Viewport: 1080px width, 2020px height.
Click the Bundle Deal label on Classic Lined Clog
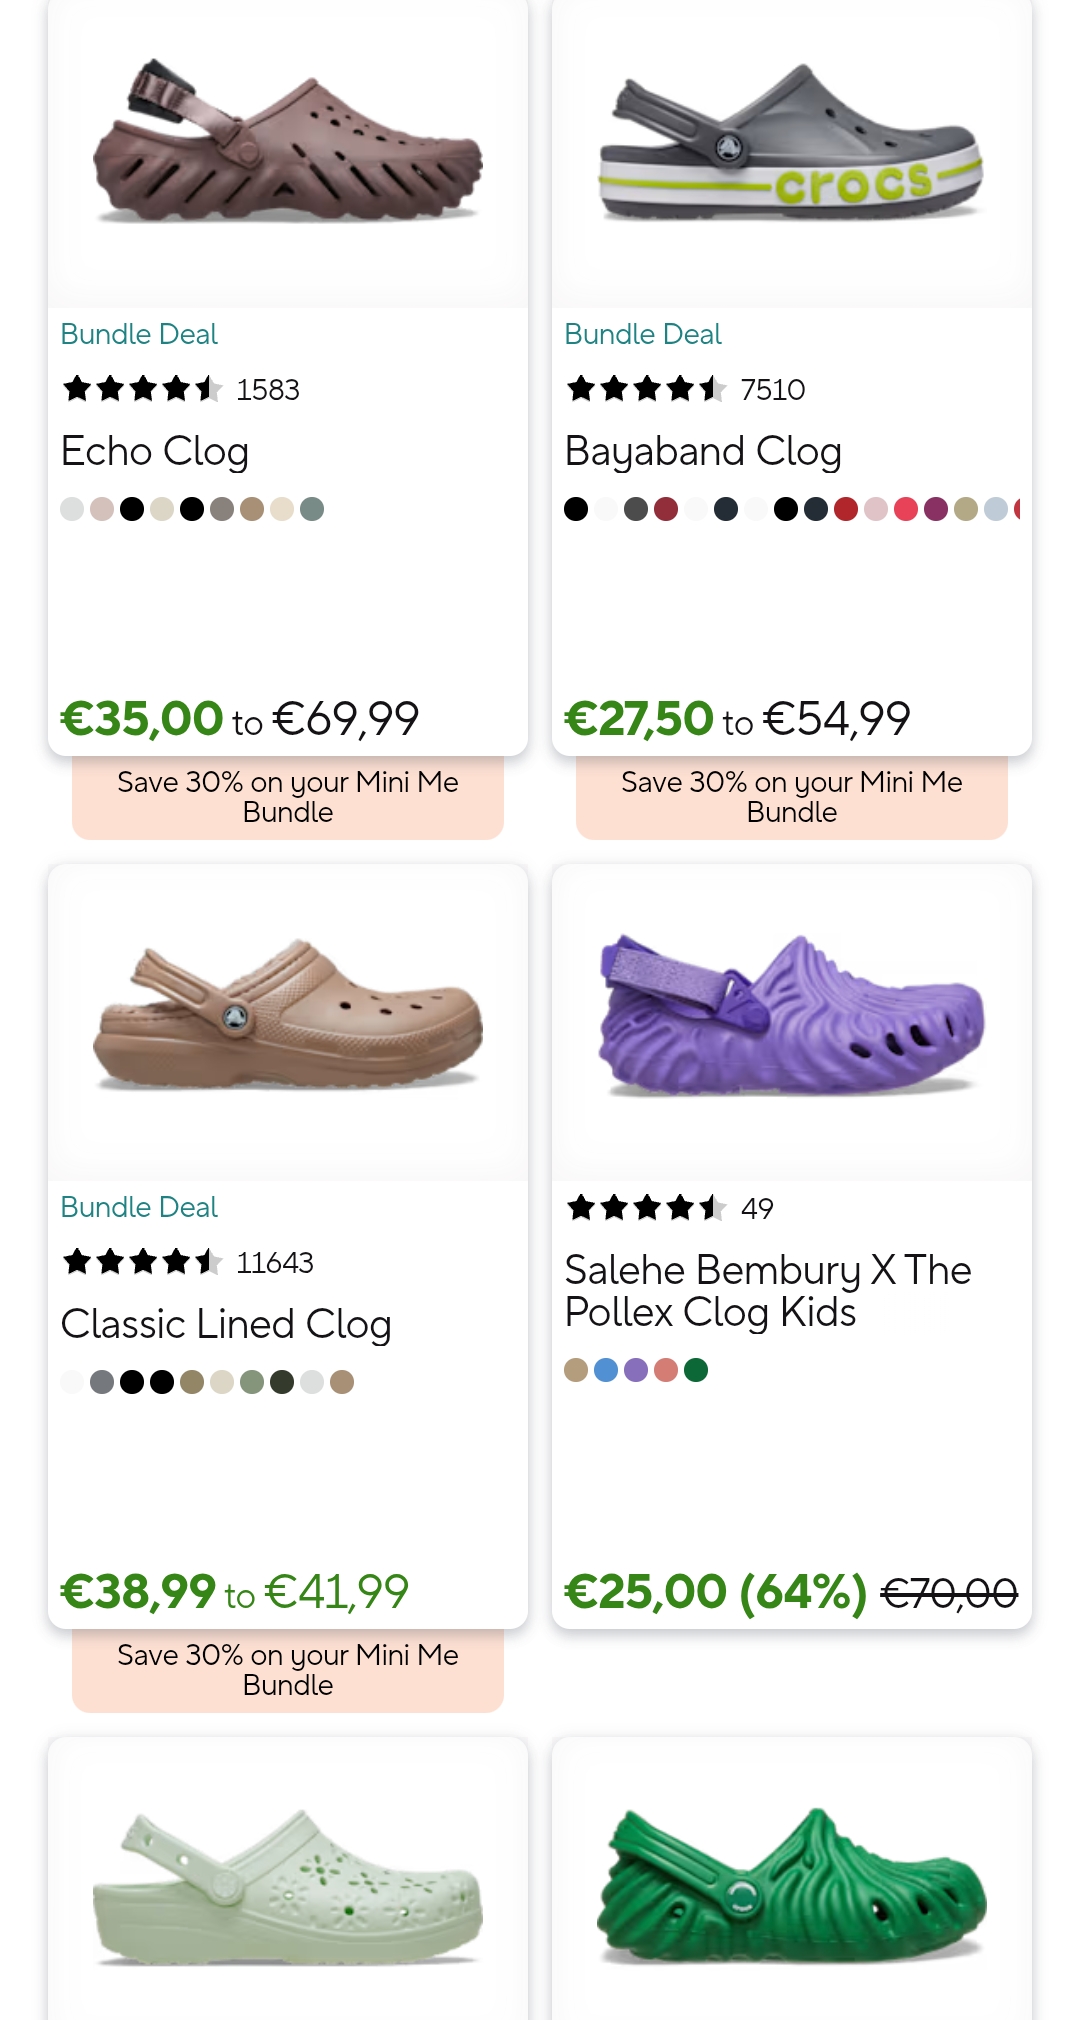139,1207
